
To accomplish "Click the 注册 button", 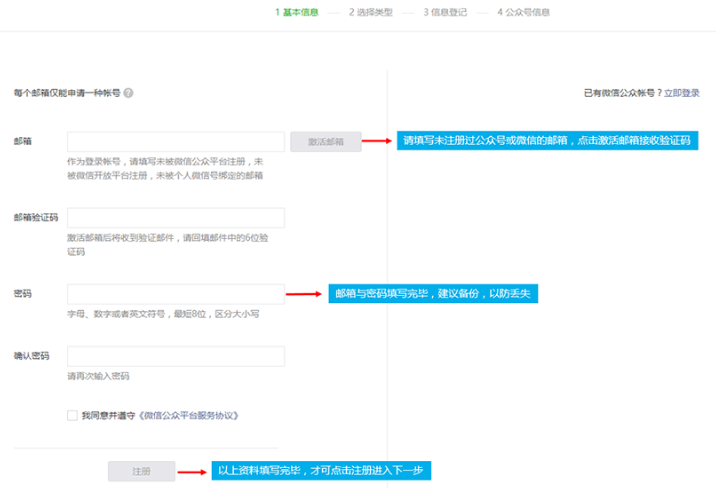I will [140, 469].
